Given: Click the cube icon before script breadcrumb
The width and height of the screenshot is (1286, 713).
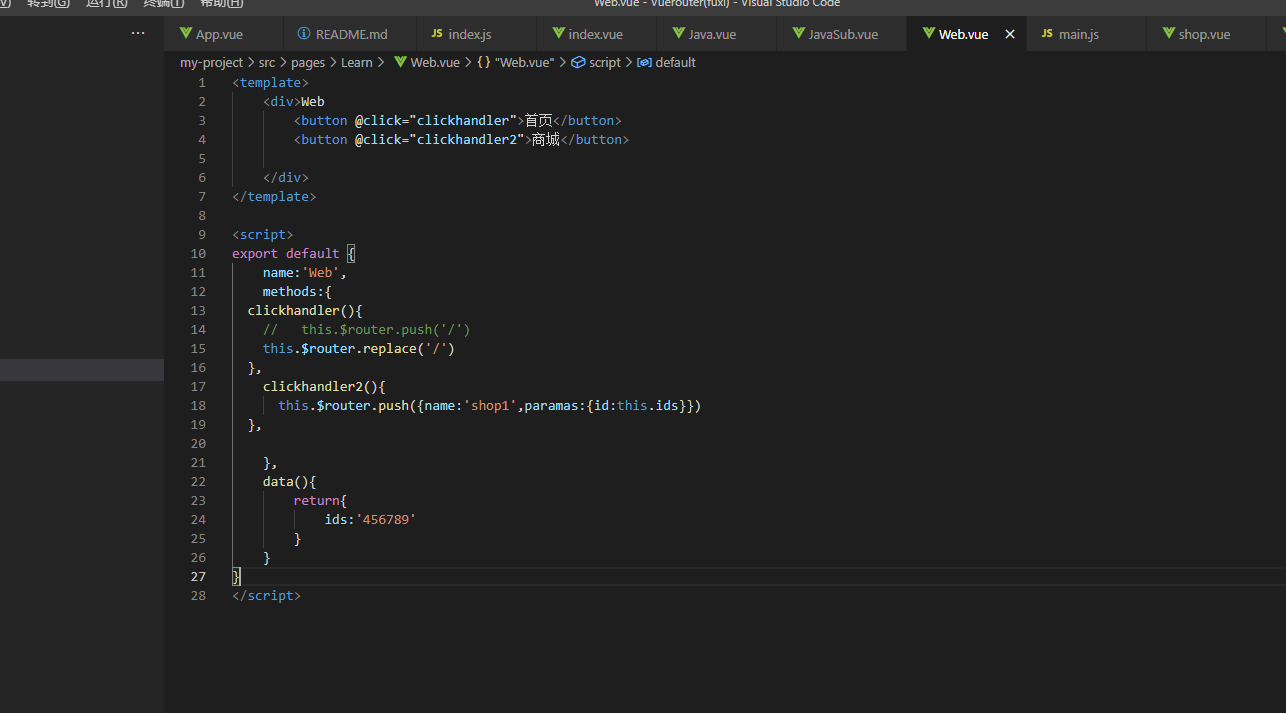Looking at the screenshot, I should [578, 62].
